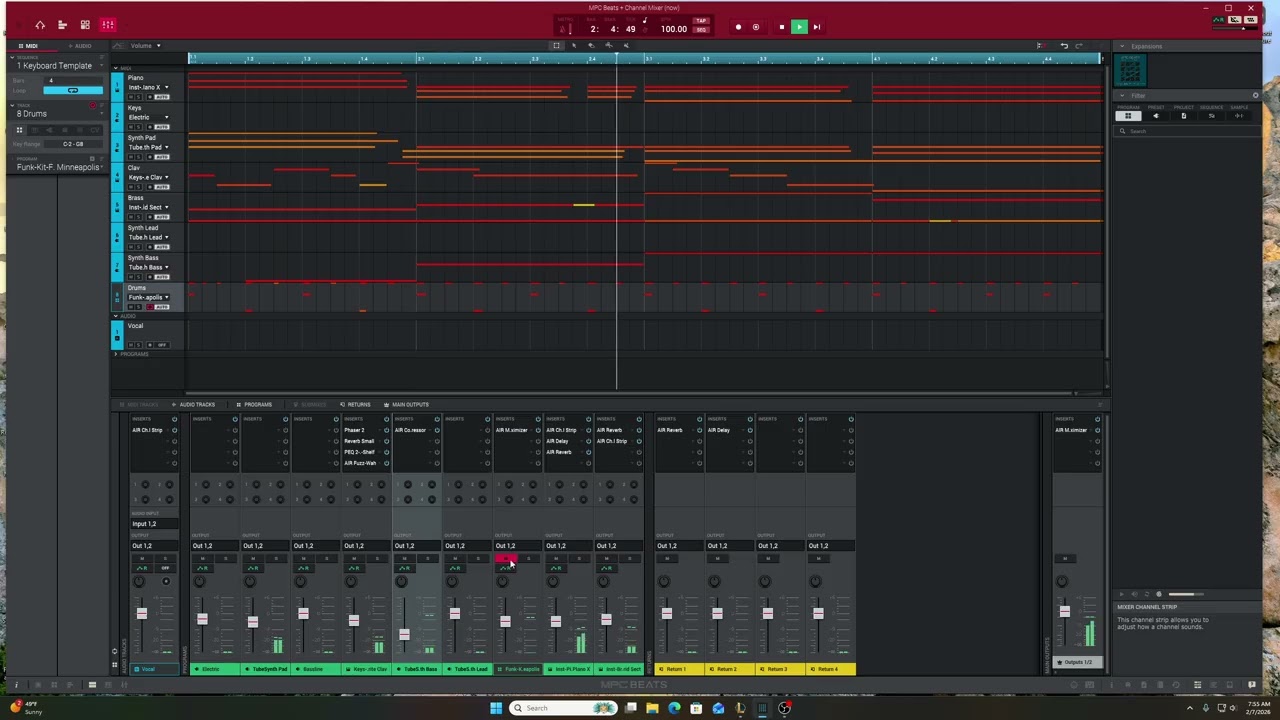Click the Undo arrow icon
Viewport: 1280px width, 720px height.
pyautogui.click(x=1064, y=45)
